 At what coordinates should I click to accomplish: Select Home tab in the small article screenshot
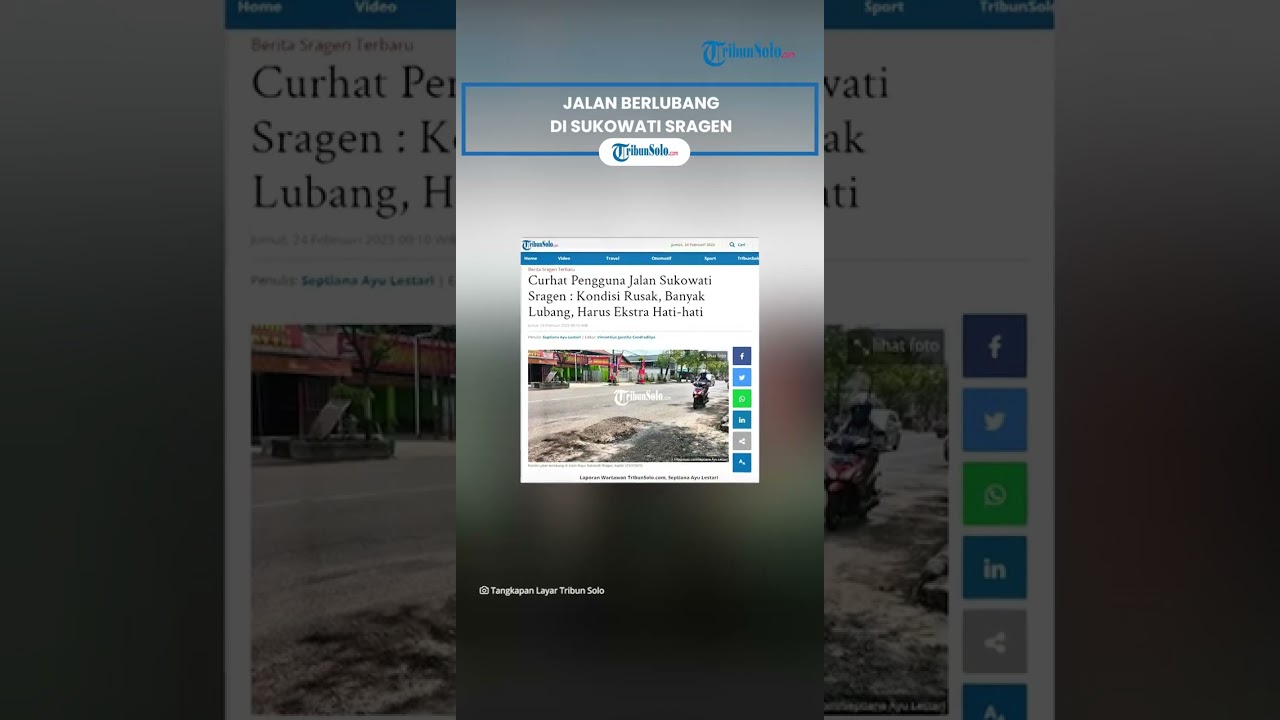click(531, 258)
